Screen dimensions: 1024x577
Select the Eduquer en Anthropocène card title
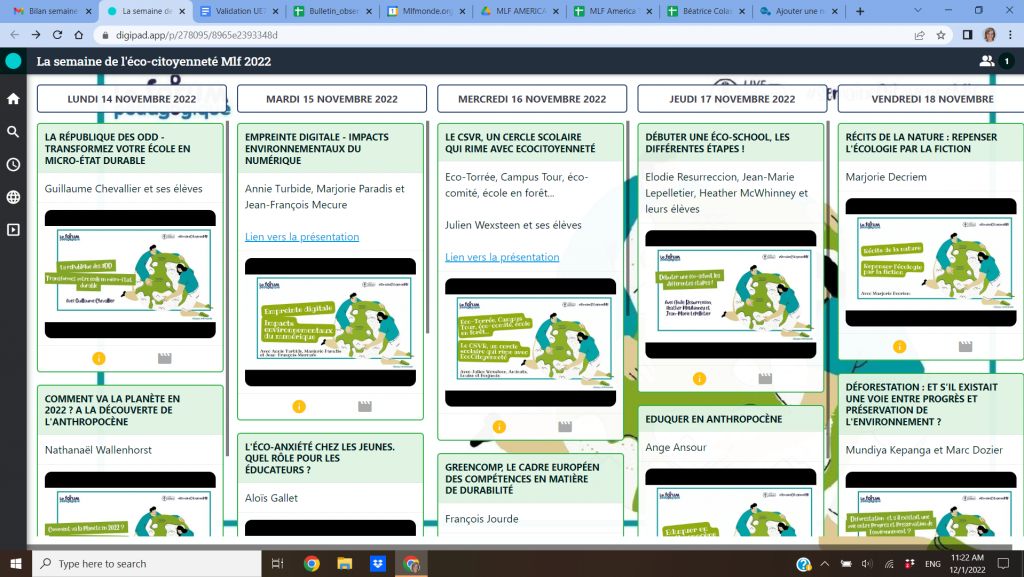[714, 419]
